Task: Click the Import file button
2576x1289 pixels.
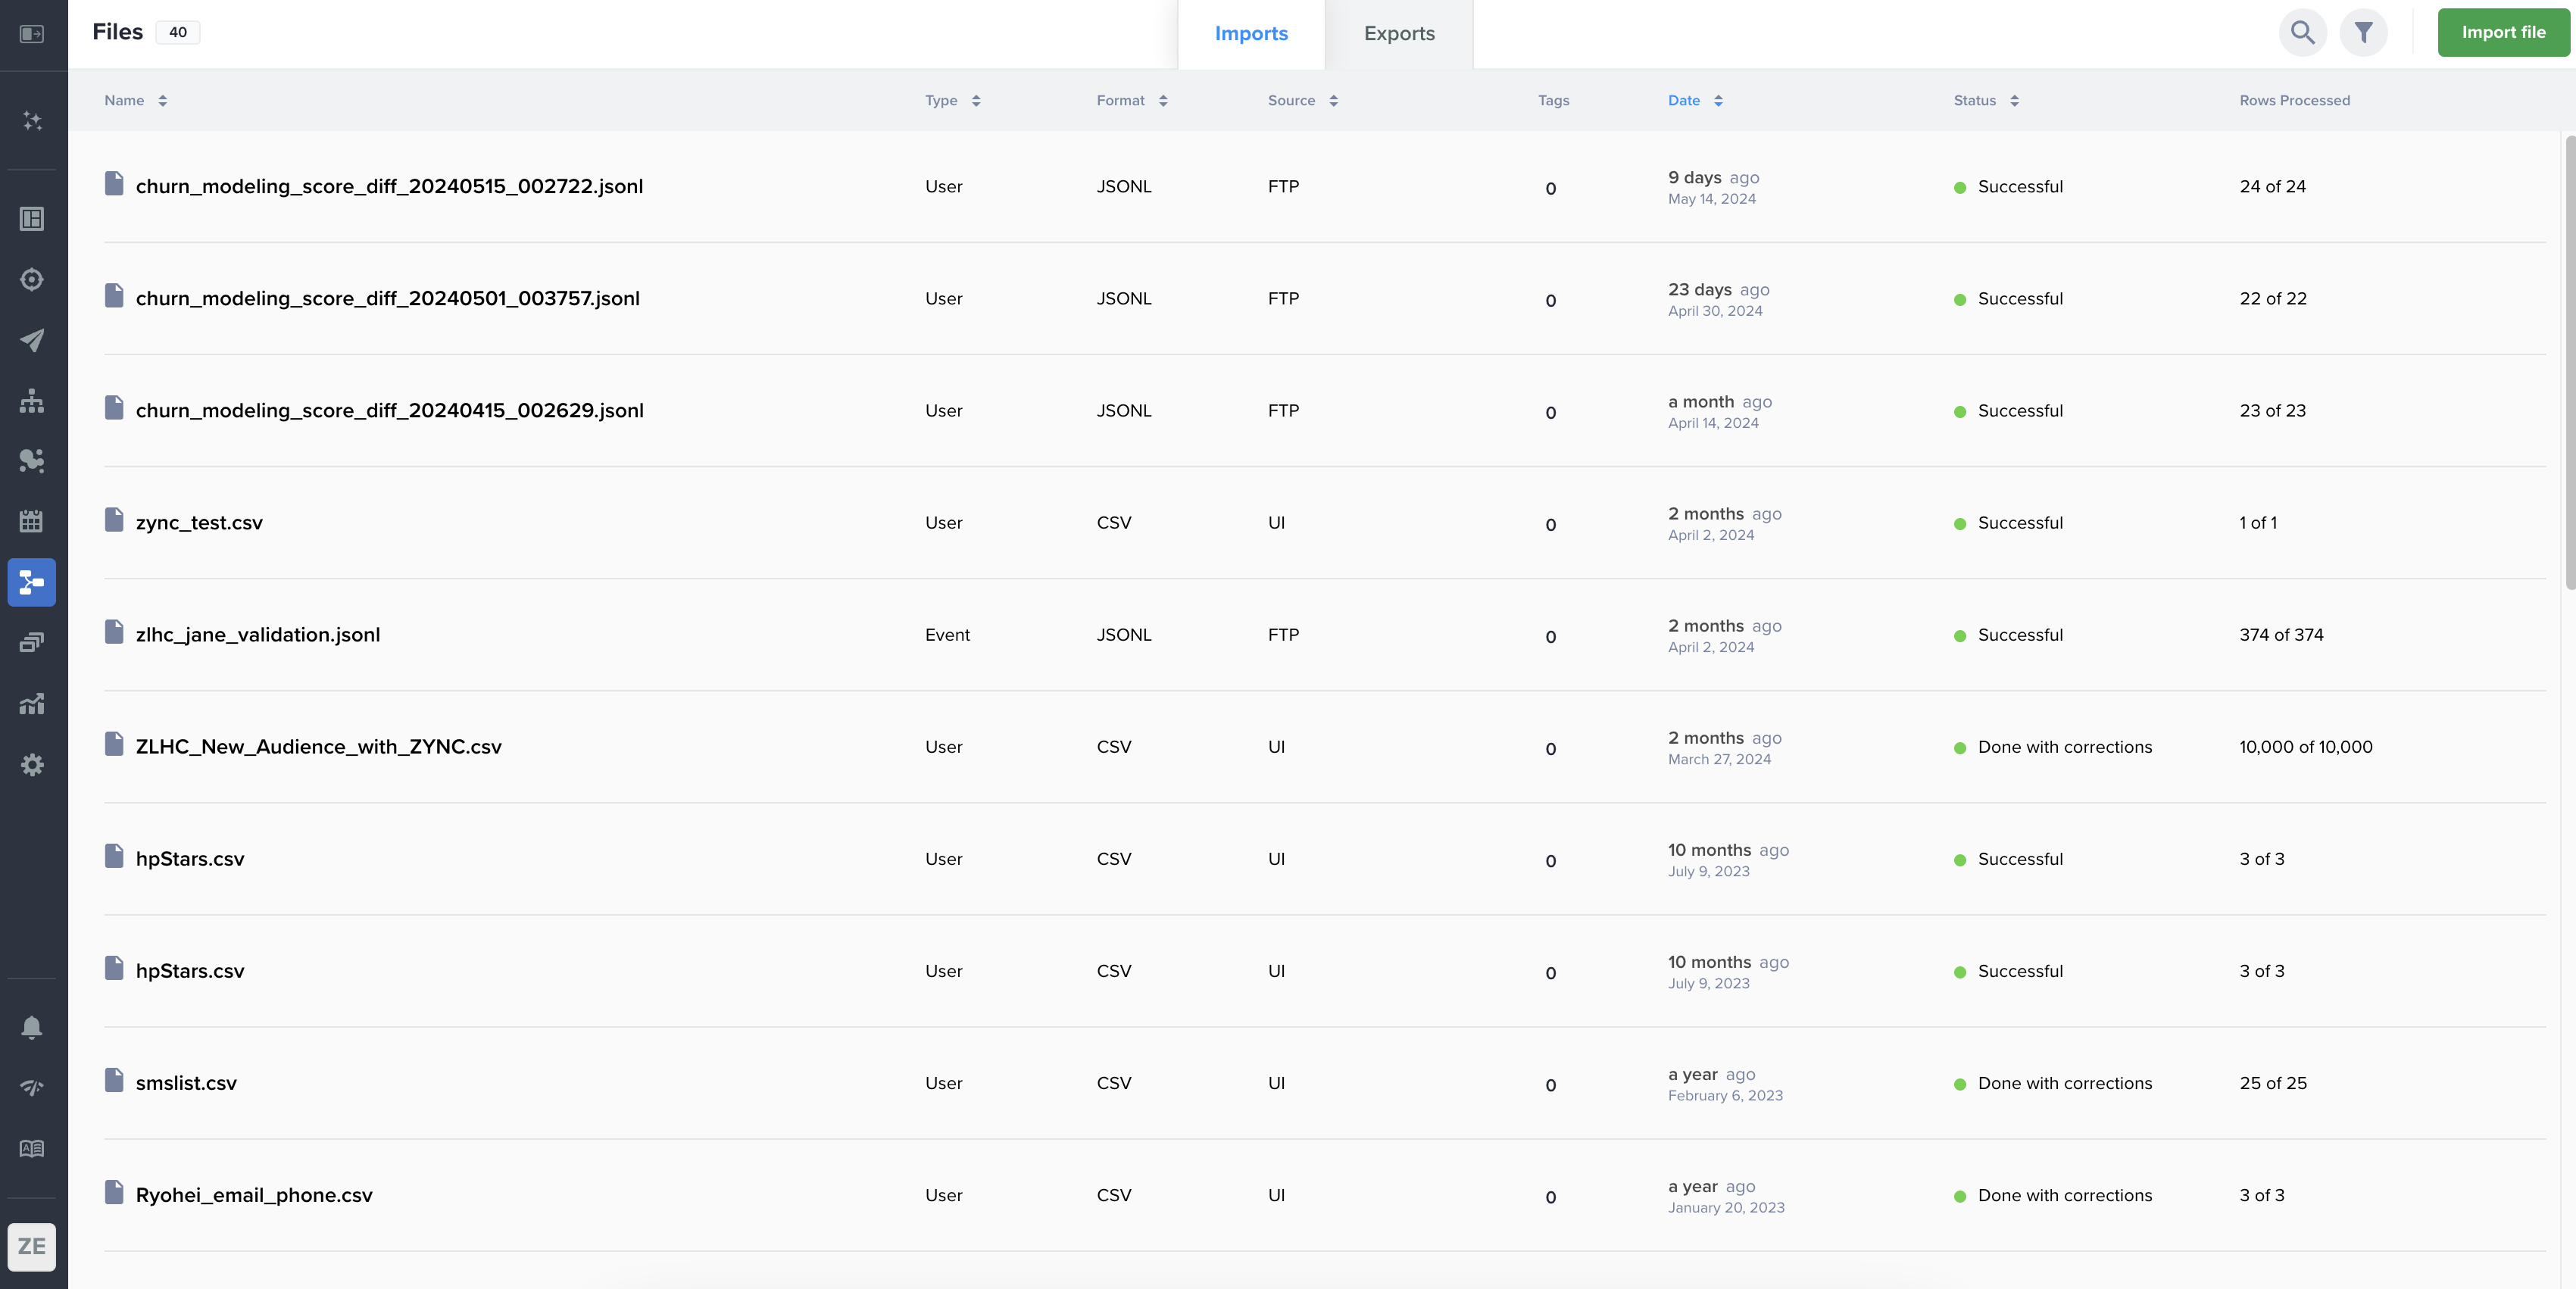Action: point(2502,33)
